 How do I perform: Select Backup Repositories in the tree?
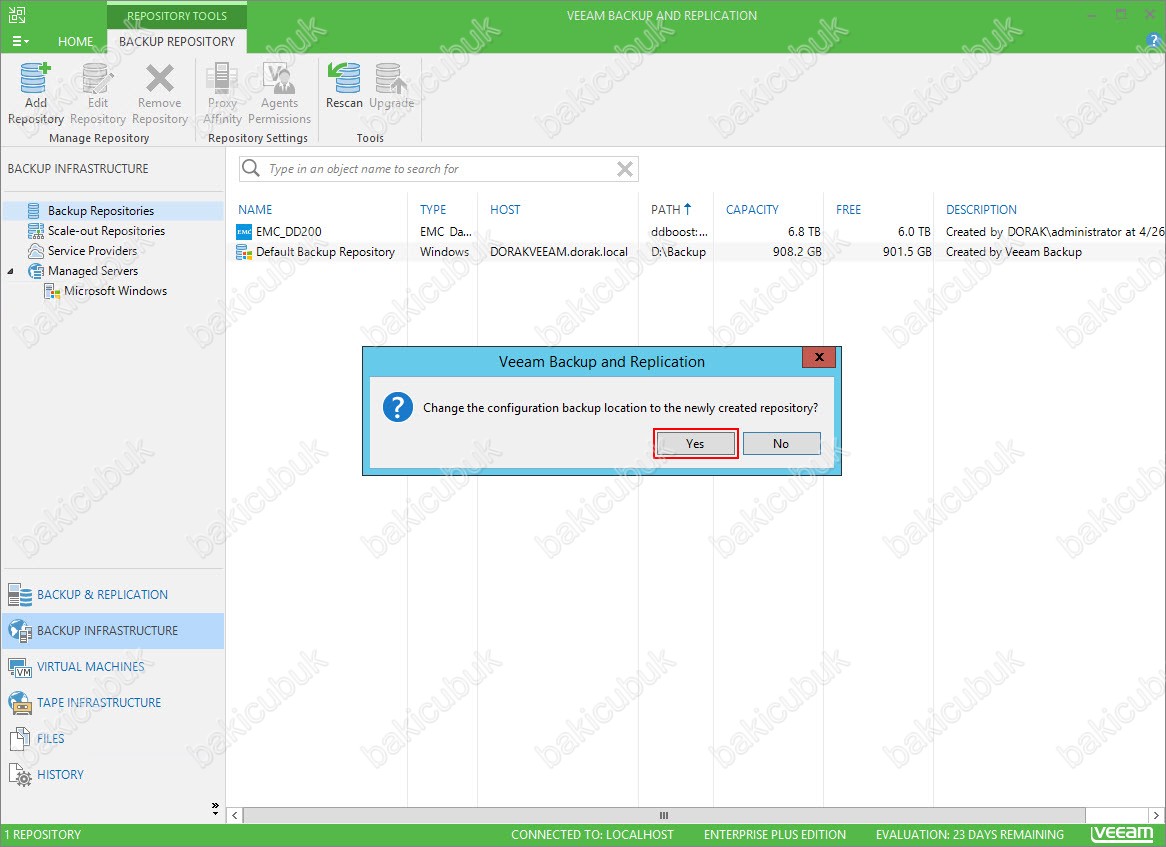coord(100,210)
